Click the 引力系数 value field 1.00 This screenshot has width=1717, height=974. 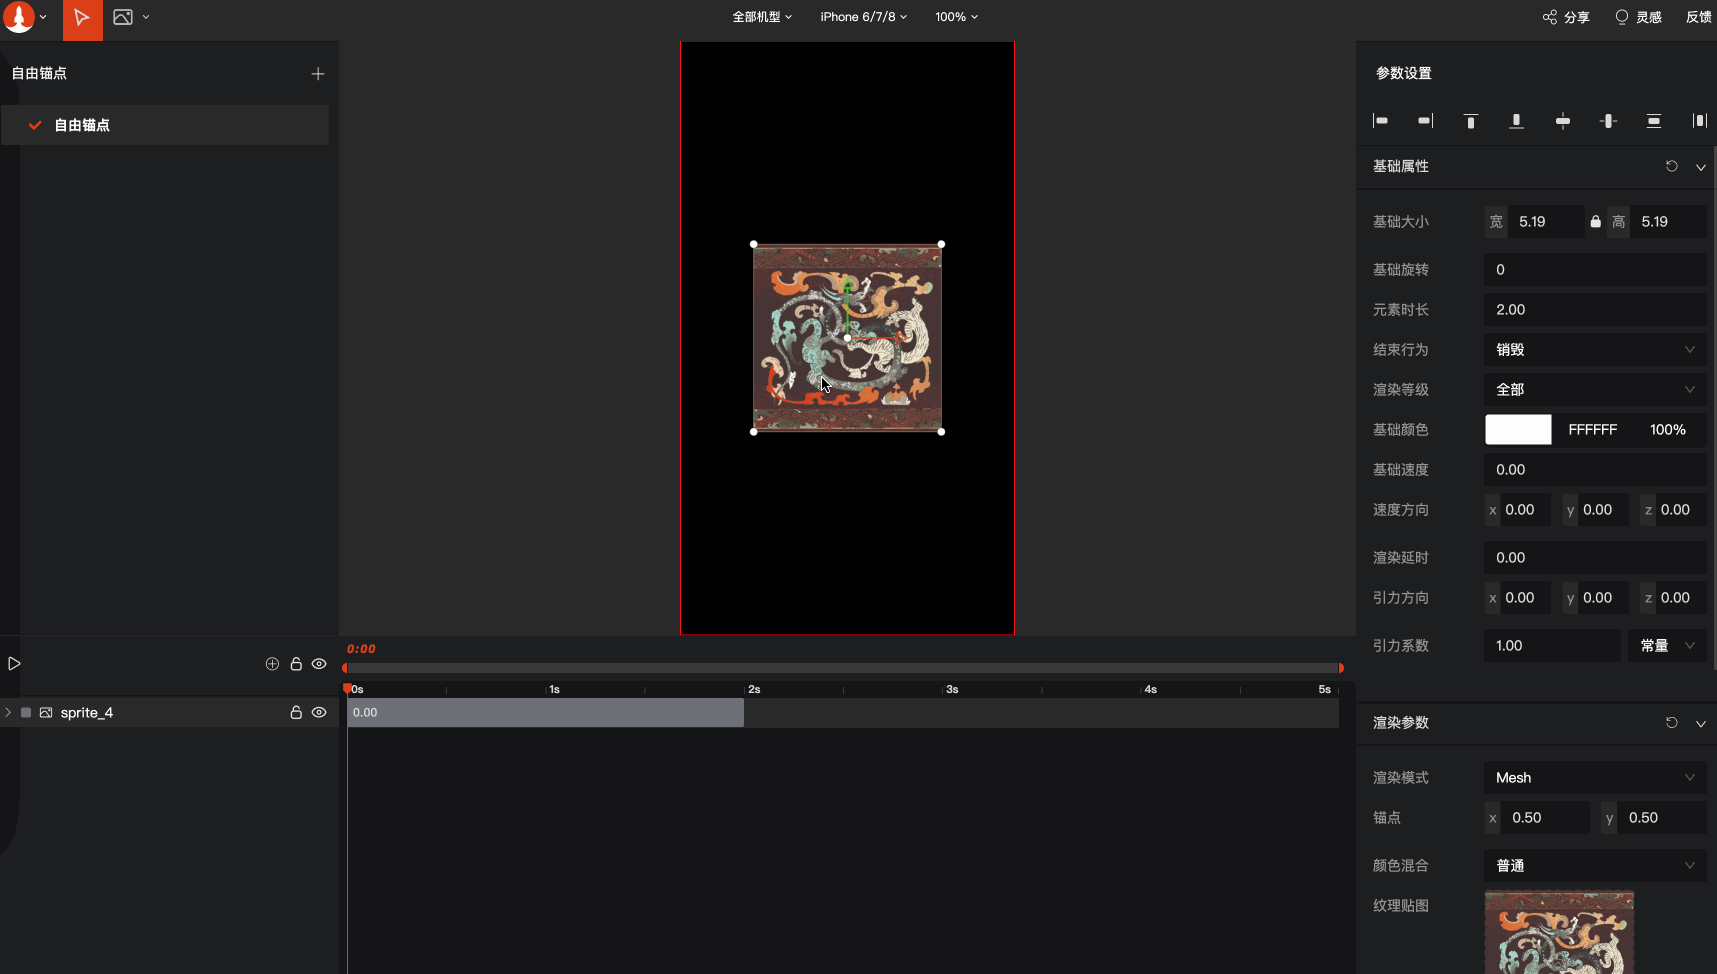tap(1552, 646)
